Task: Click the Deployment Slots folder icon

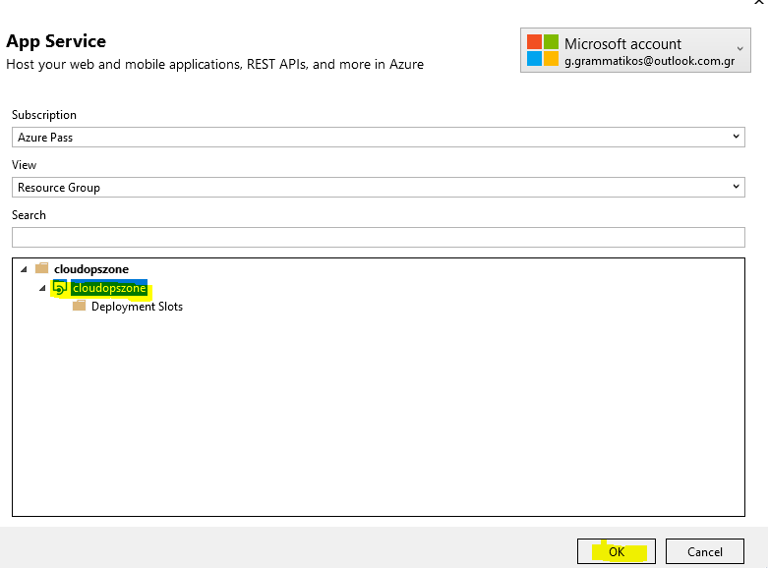Action: tap(79, 306)
